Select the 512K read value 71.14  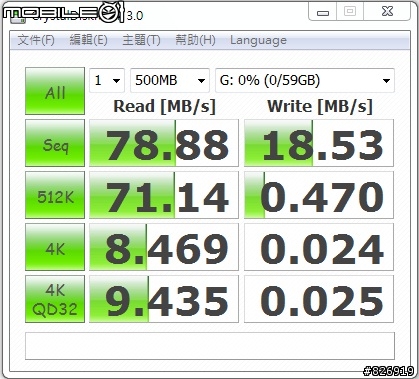pos(164,195)
